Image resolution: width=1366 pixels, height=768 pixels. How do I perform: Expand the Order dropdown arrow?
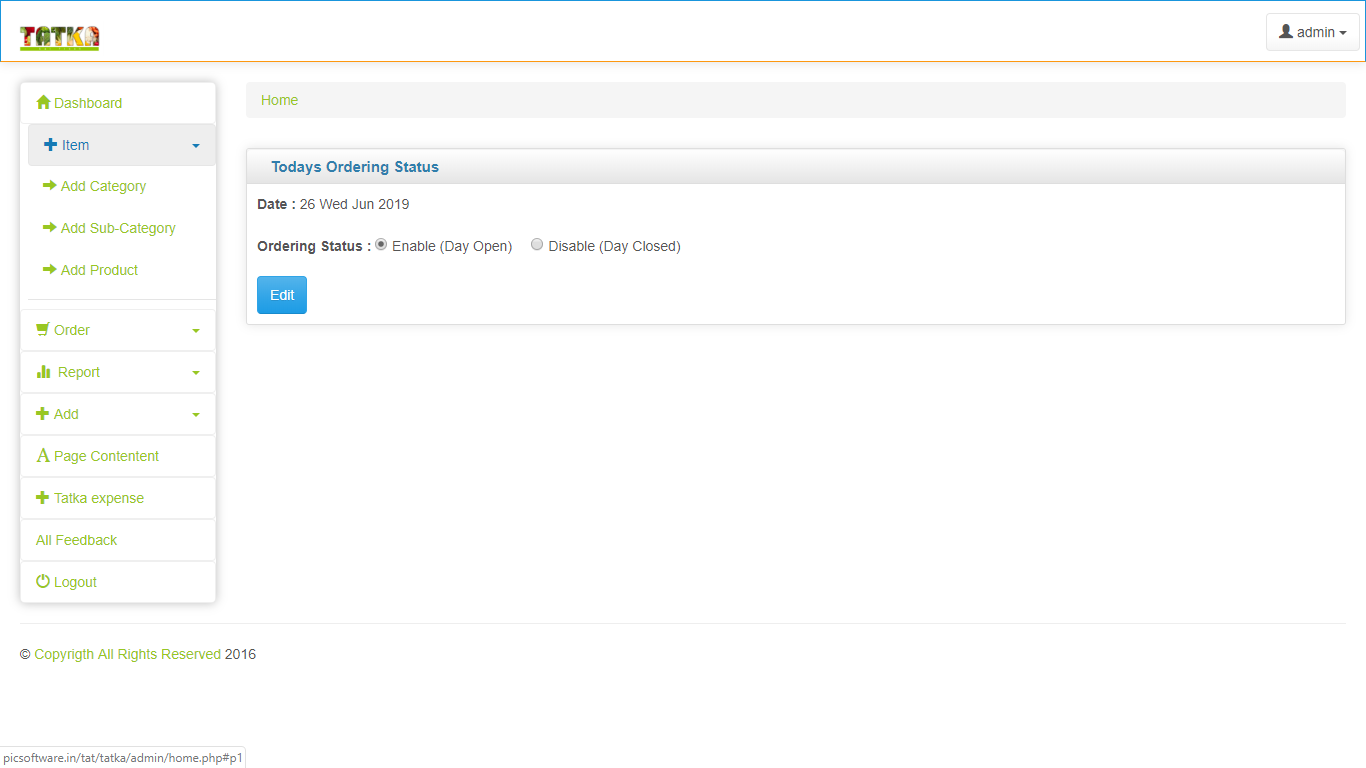(x=196, y=331)
